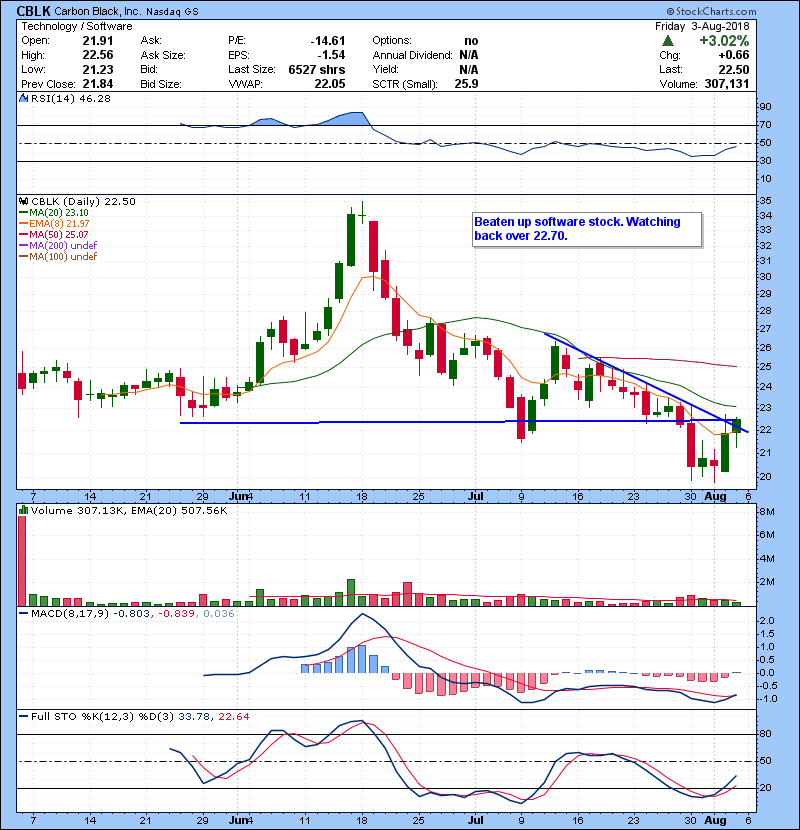This screenshot has height=830, width=800.
Task: Click the date Friday 3-Aug-2018
Action: click(x=702, y=26)
